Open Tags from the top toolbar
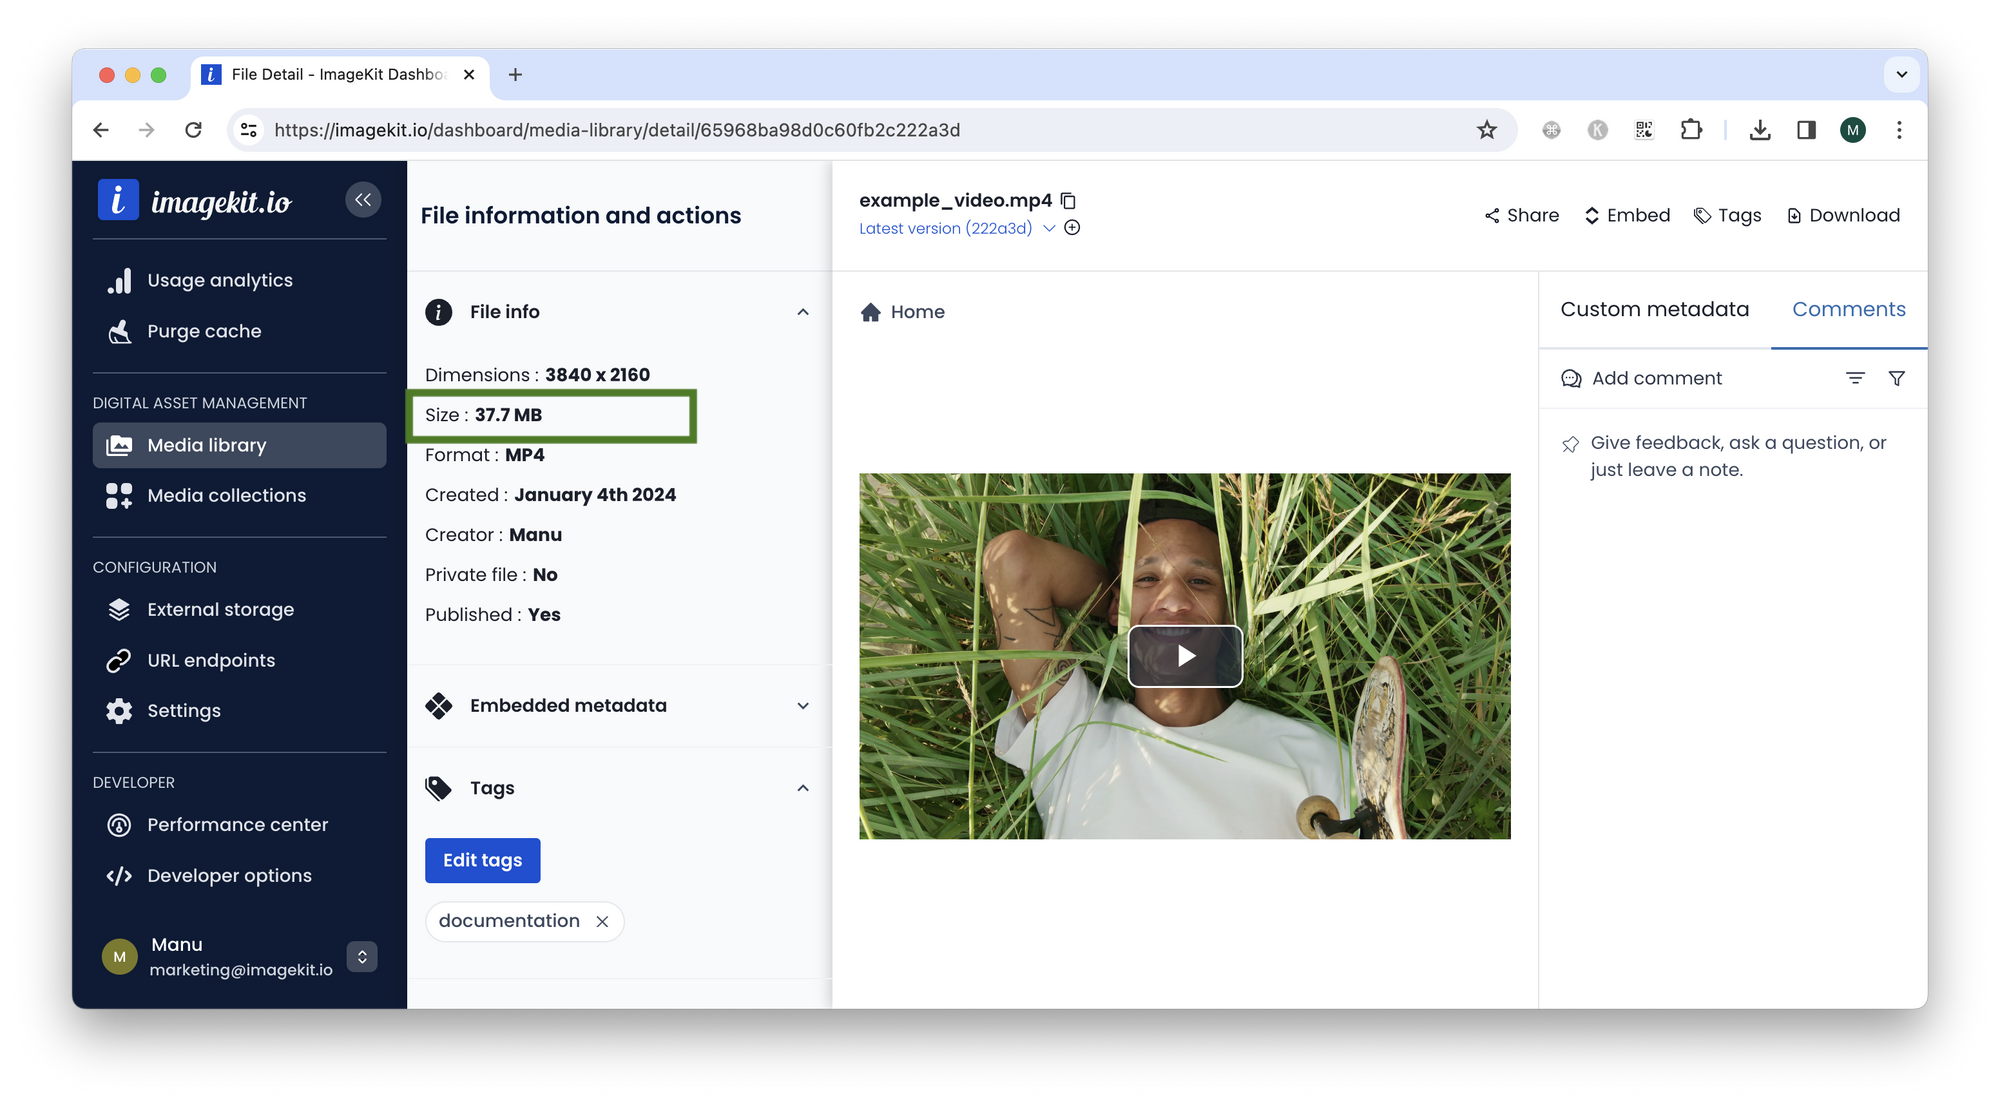This screenshot has width=2000, height=1104. click(1728, 216)
